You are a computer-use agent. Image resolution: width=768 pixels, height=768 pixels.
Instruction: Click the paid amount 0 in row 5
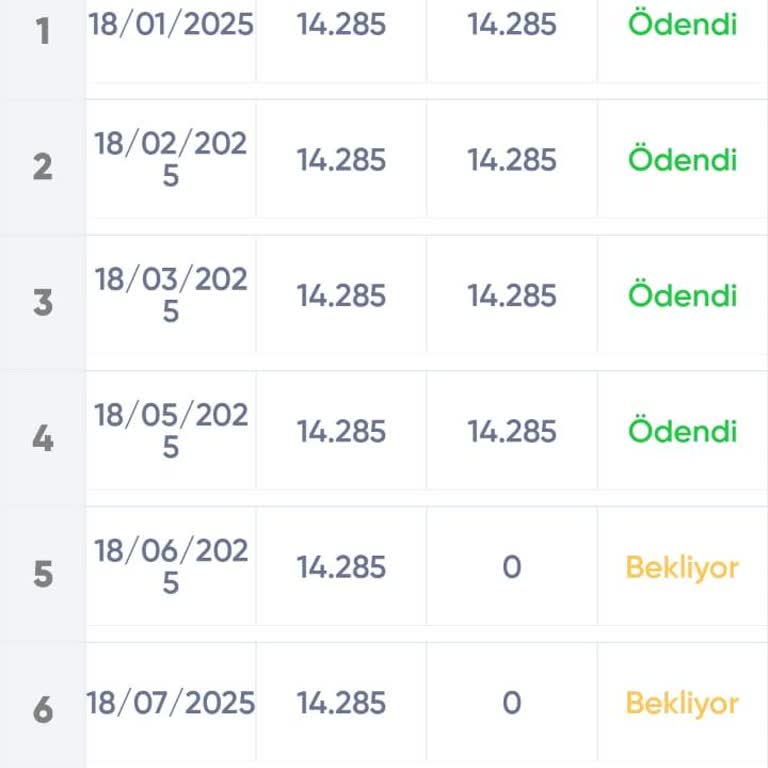pos(512,568)
